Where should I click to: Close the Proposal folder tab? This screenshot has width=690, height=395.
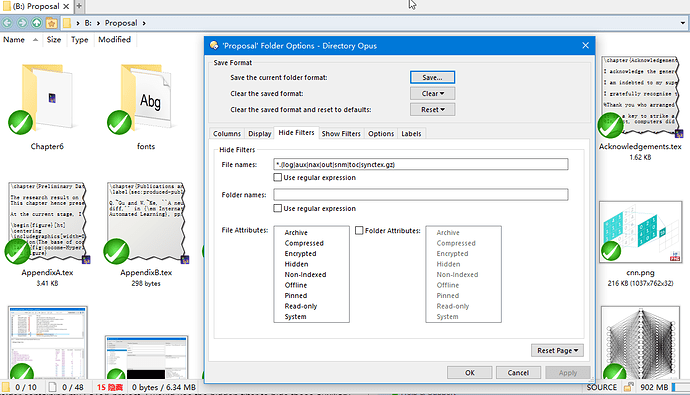click(x=66, y=7)
